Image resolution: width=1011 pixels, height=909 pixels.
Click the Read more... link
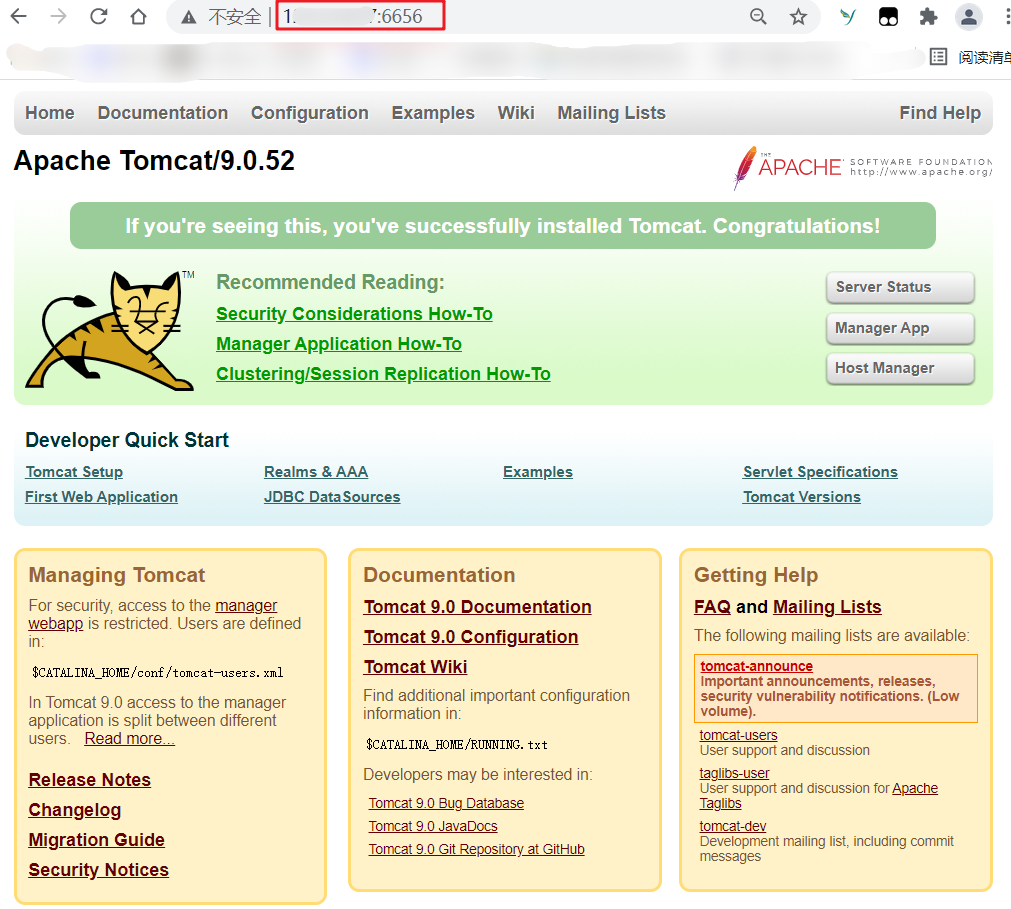130,739
